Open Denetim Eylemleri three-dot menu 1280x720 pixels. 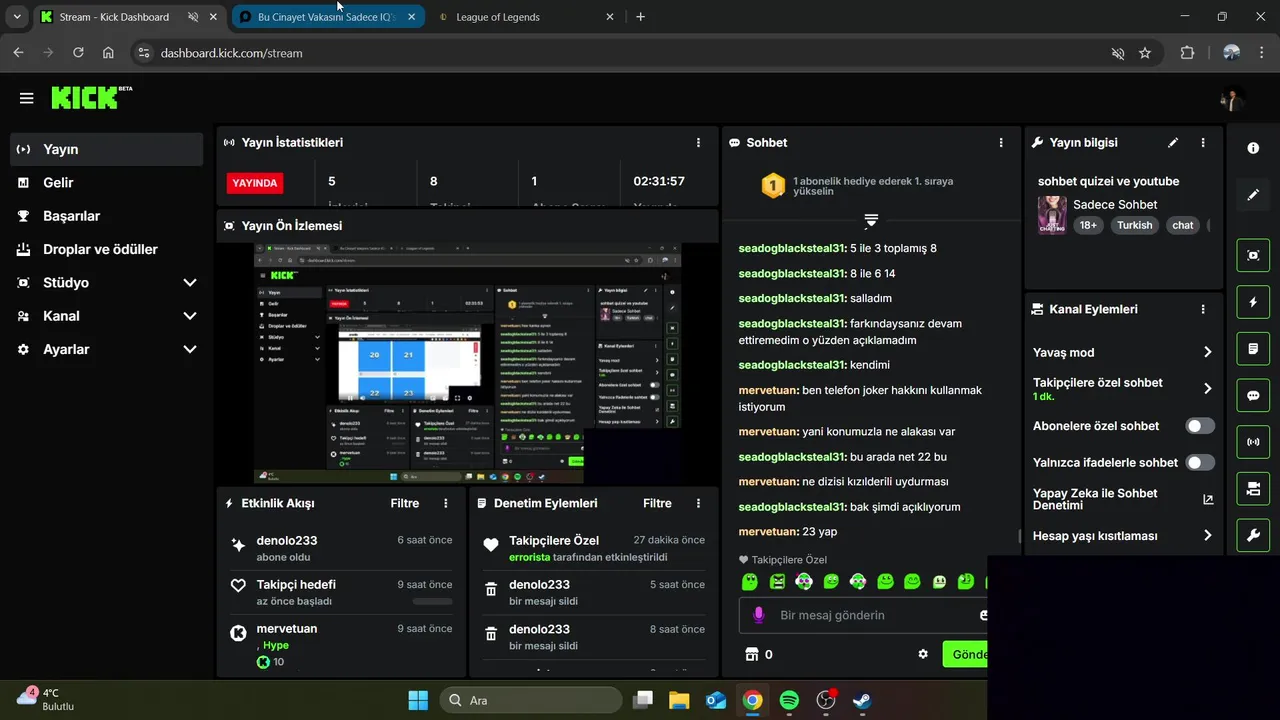[699, 503]
